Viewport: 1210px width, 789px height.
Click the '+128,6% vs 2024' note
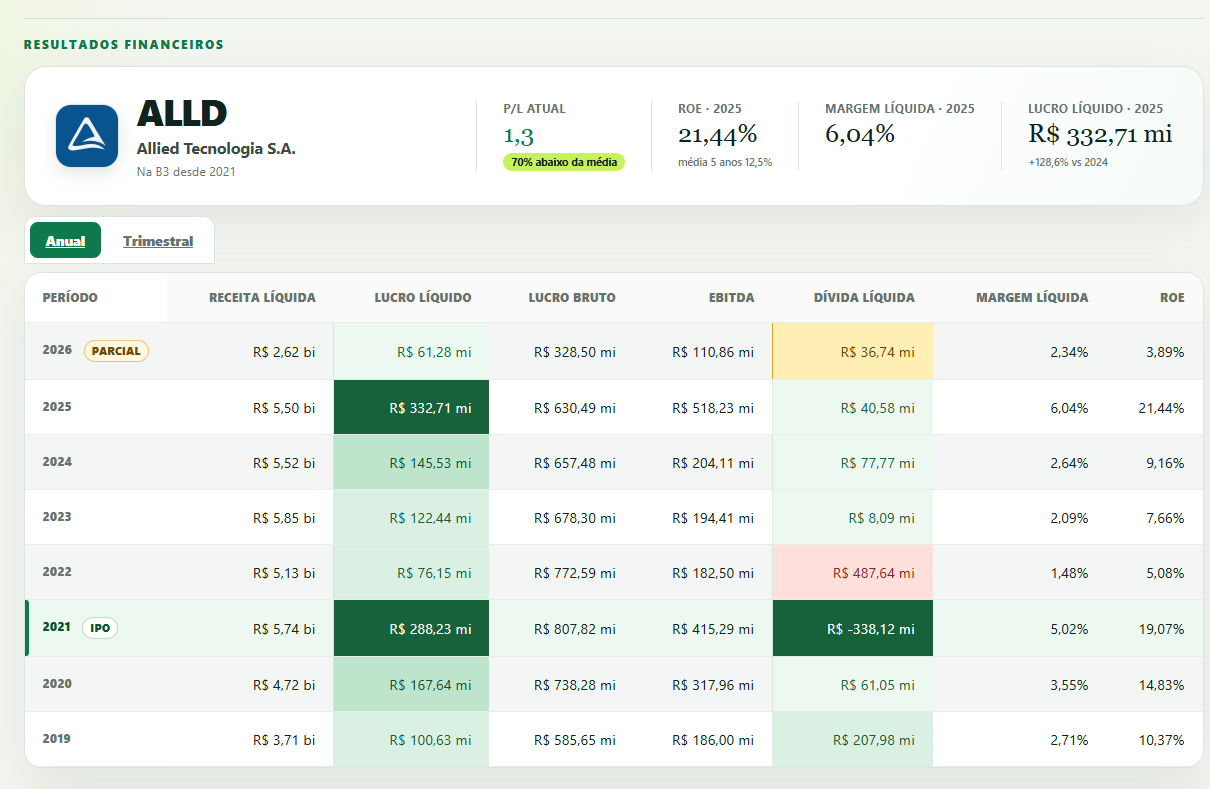1068,162
